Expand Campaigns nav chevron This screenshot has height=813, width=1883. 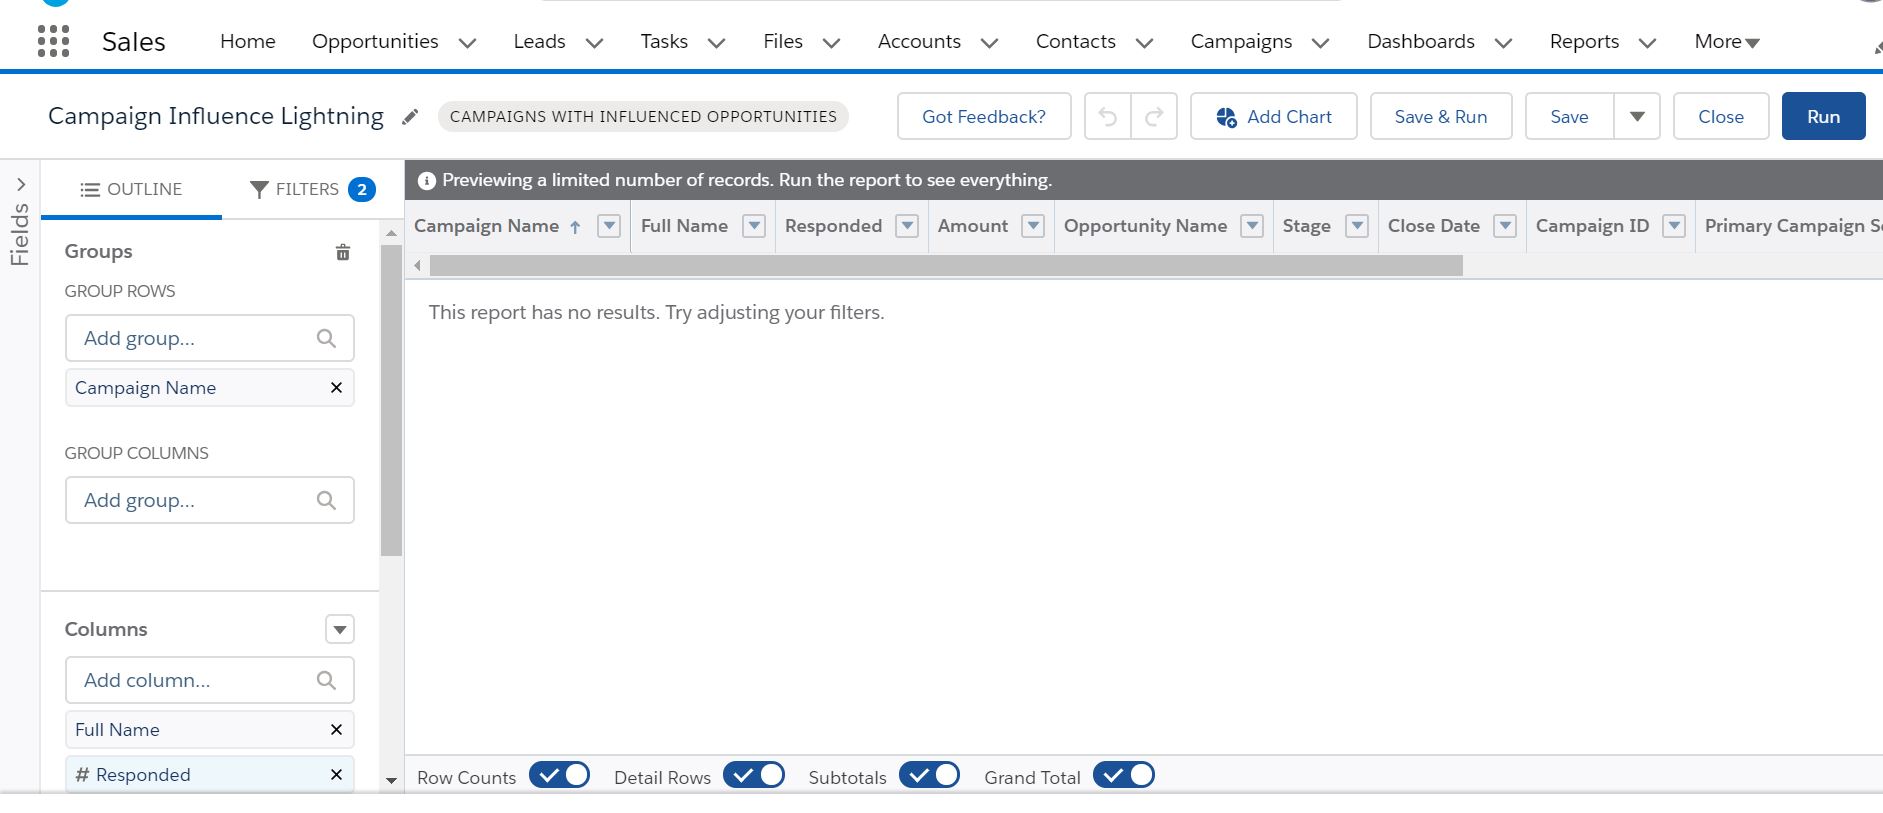(x=1320, y=43)
